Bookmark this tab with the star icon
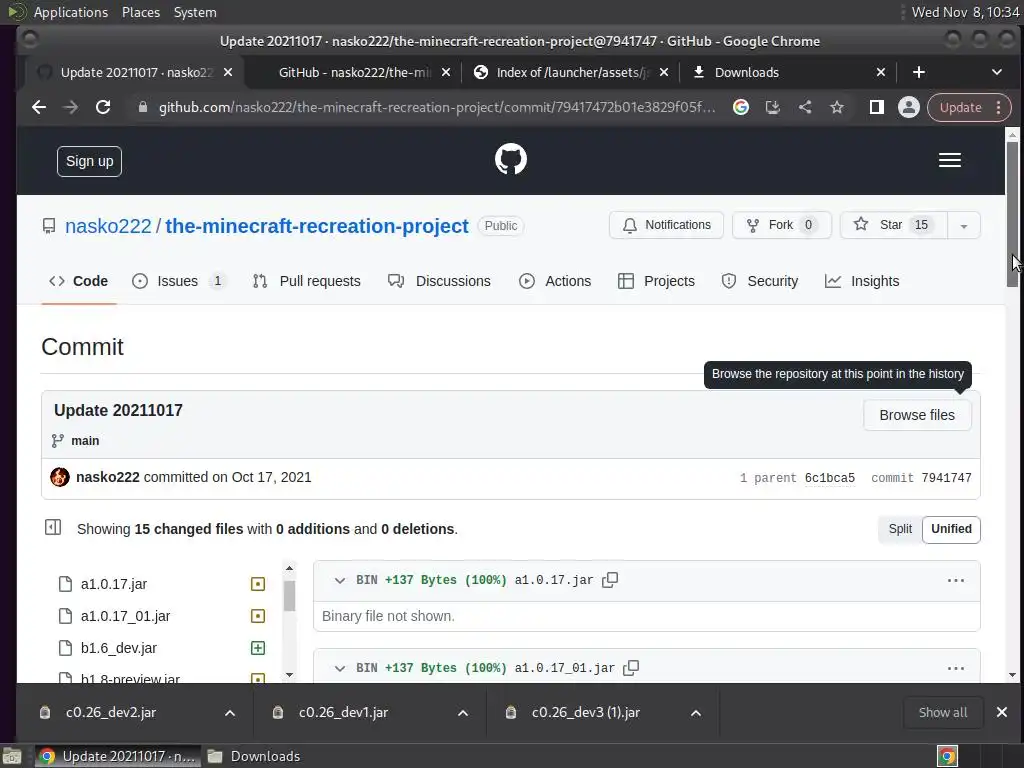The height and width of the screenshot is (768, 1024). click(x=837, y=107)
